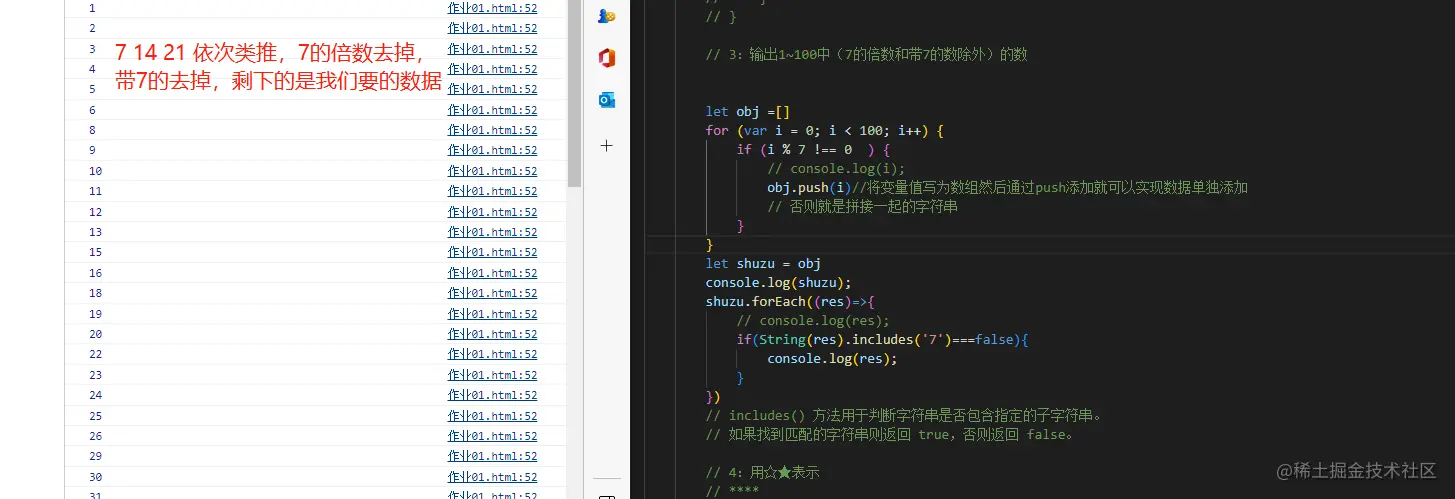The height and width of the screenshot is (499, 1455).
Task: Open source link 作业01.html:52 on row 9
Action: coord(492,150)
